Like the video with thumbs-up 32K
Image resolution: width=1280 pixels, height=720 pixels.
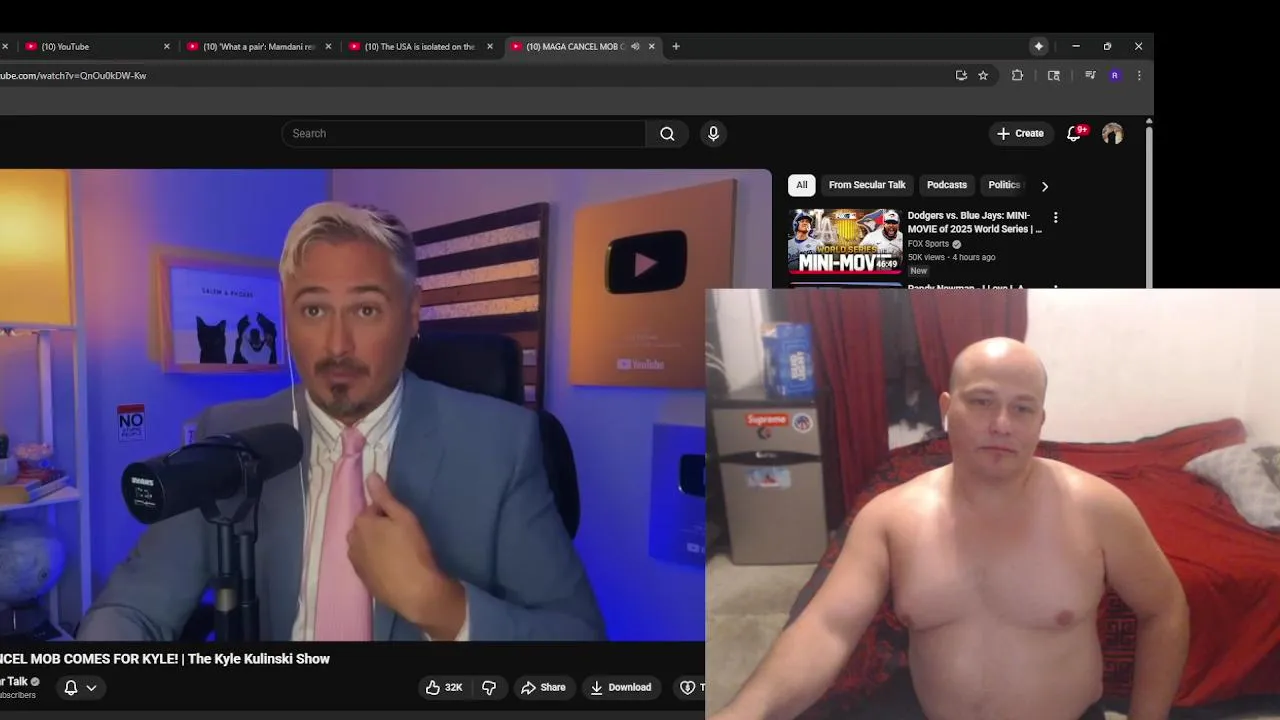(443, 687)
